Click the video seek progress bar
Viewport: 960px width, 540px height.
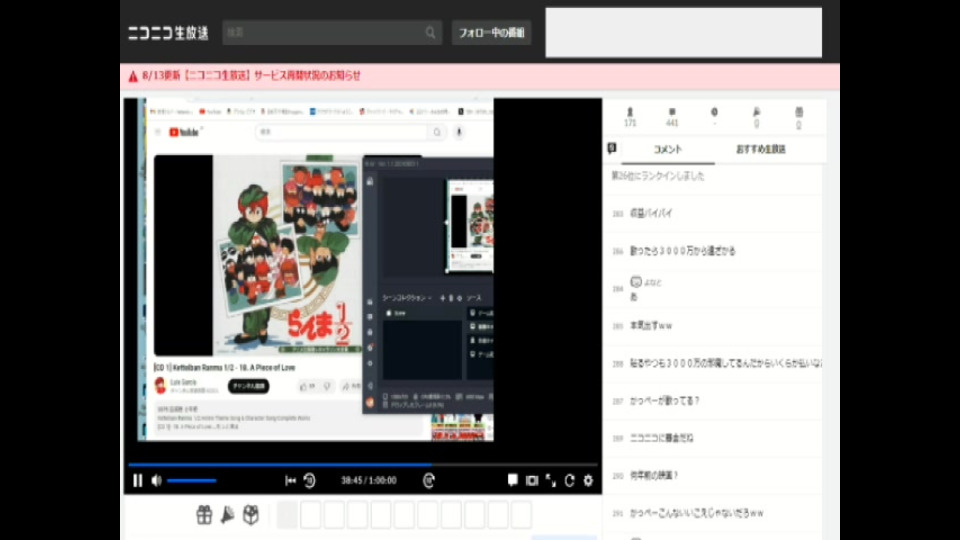click(362, 465)
